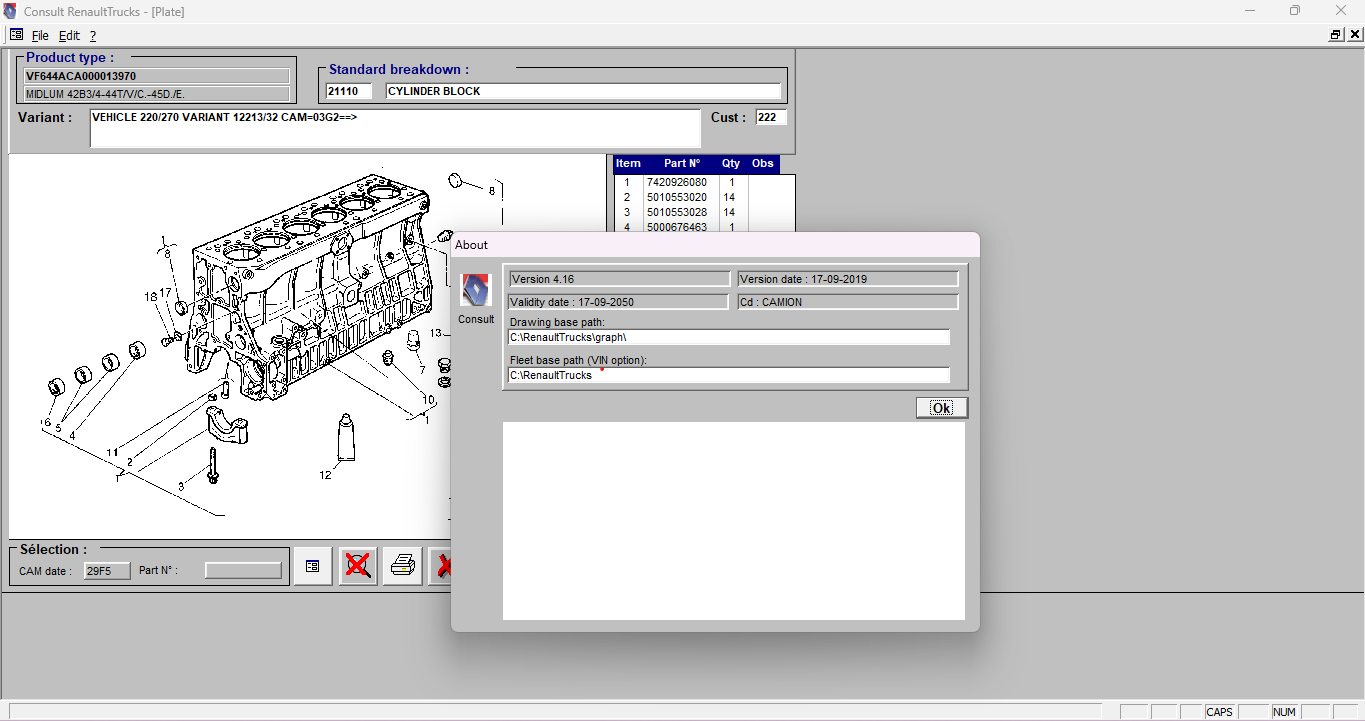1365x721 pixels.
Task: Click the product type VF644ACA000013970 field
Action: click(157, 76)
